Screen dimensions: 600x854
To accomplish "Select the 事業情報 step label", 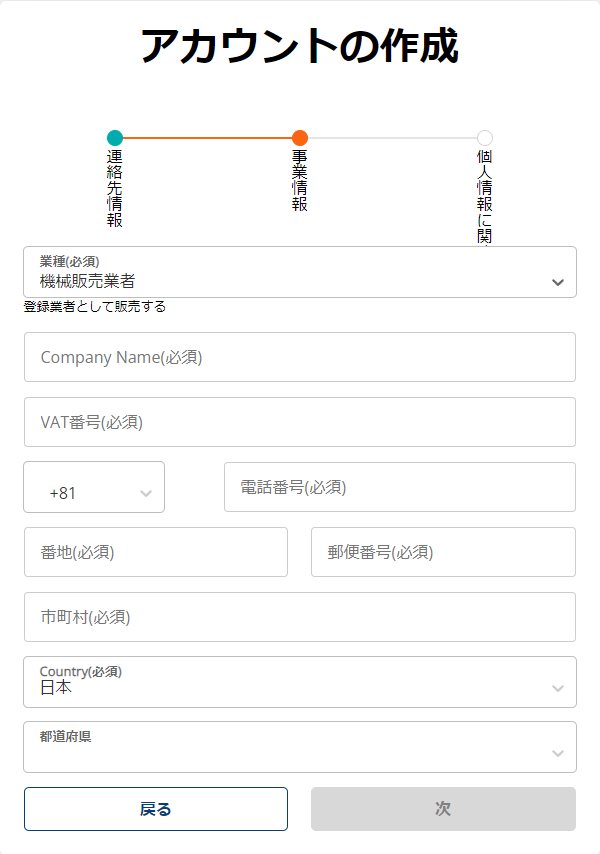I will pyautogui.click(x=300, y=180).
